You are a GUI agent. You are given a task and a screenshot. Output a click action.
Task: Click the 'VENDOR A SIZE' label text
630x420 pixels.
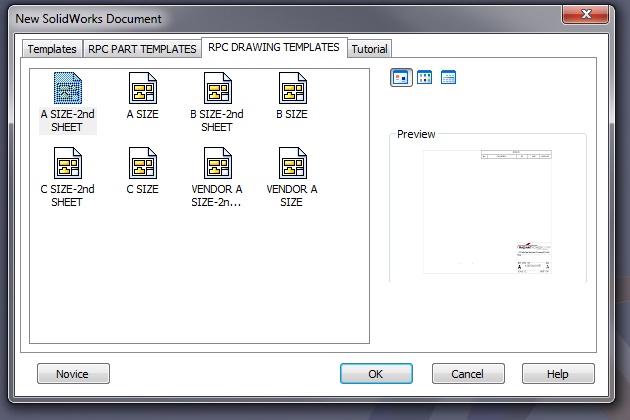292,195
